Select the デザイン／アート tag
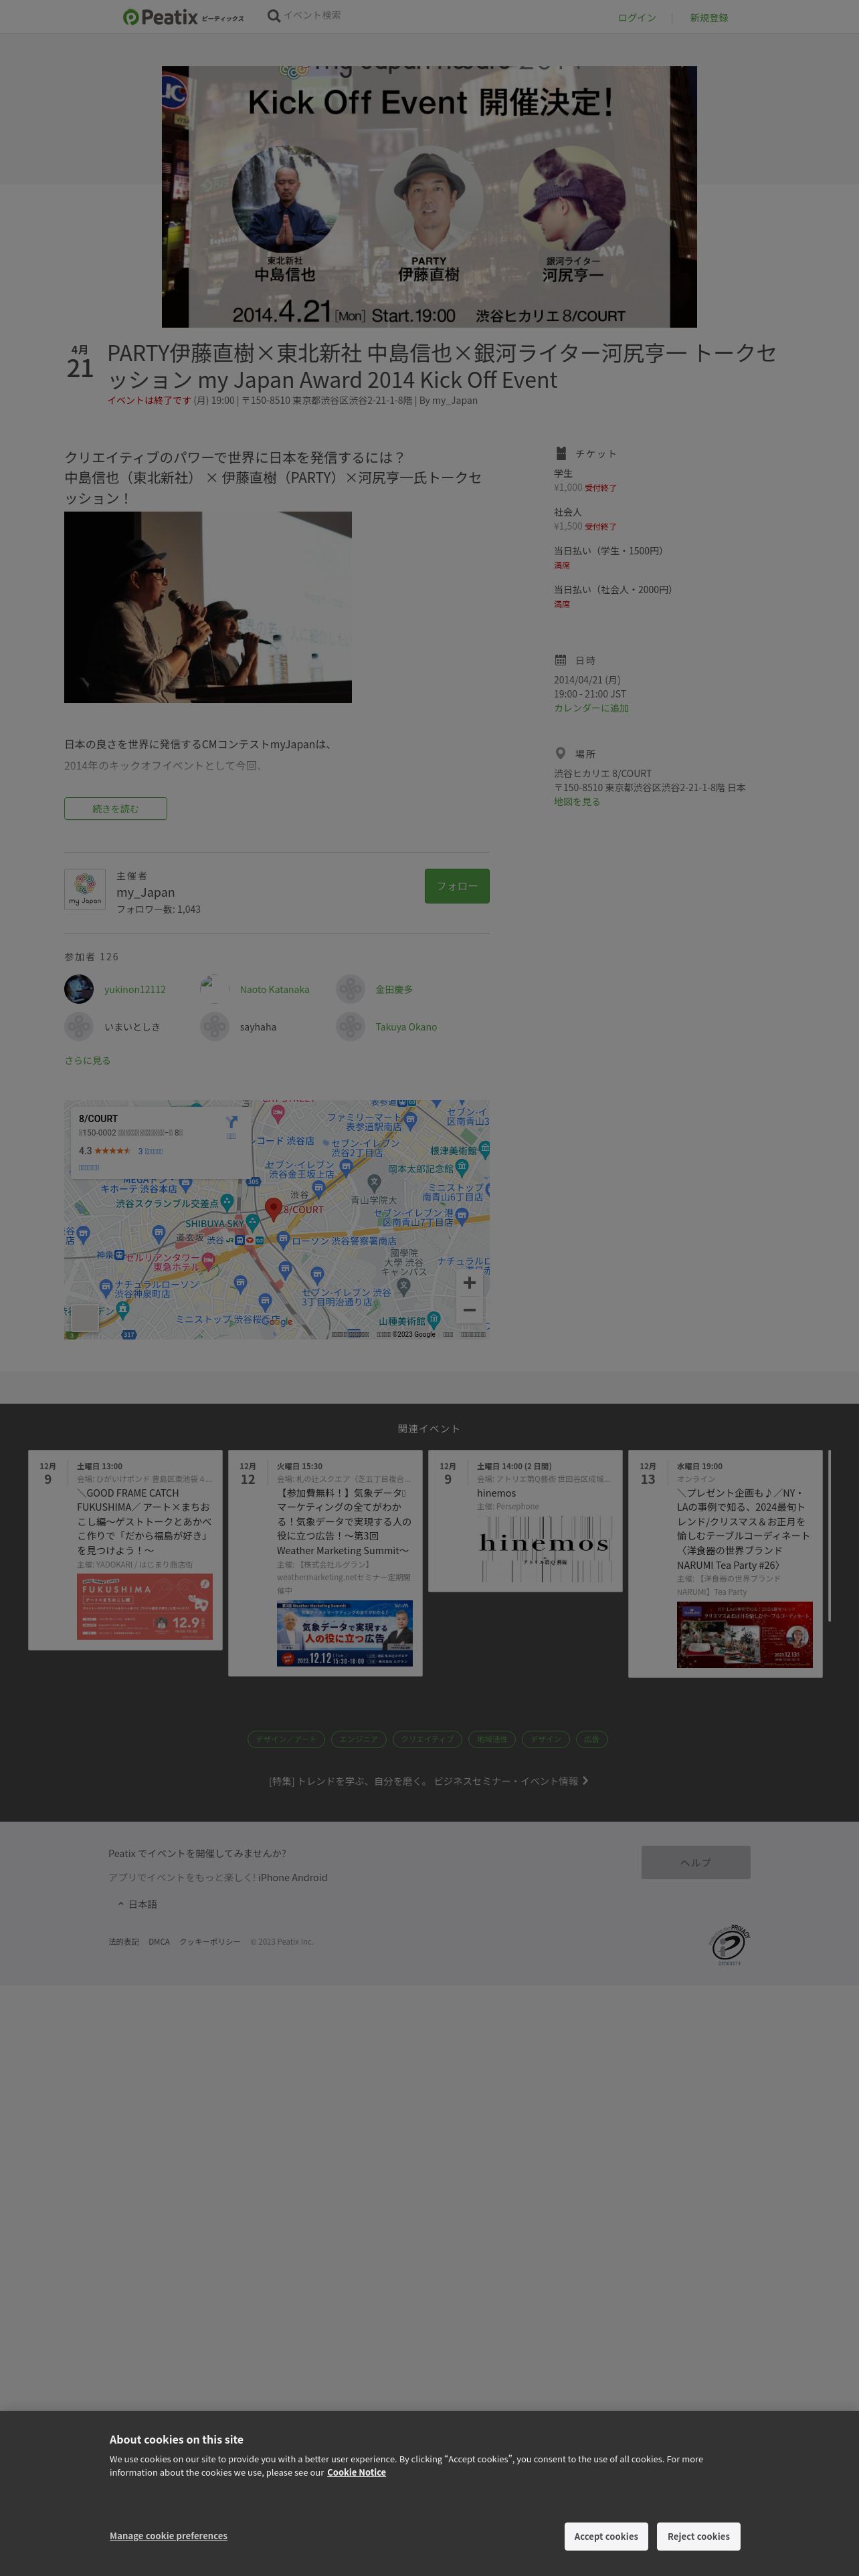 (286, 1739)
